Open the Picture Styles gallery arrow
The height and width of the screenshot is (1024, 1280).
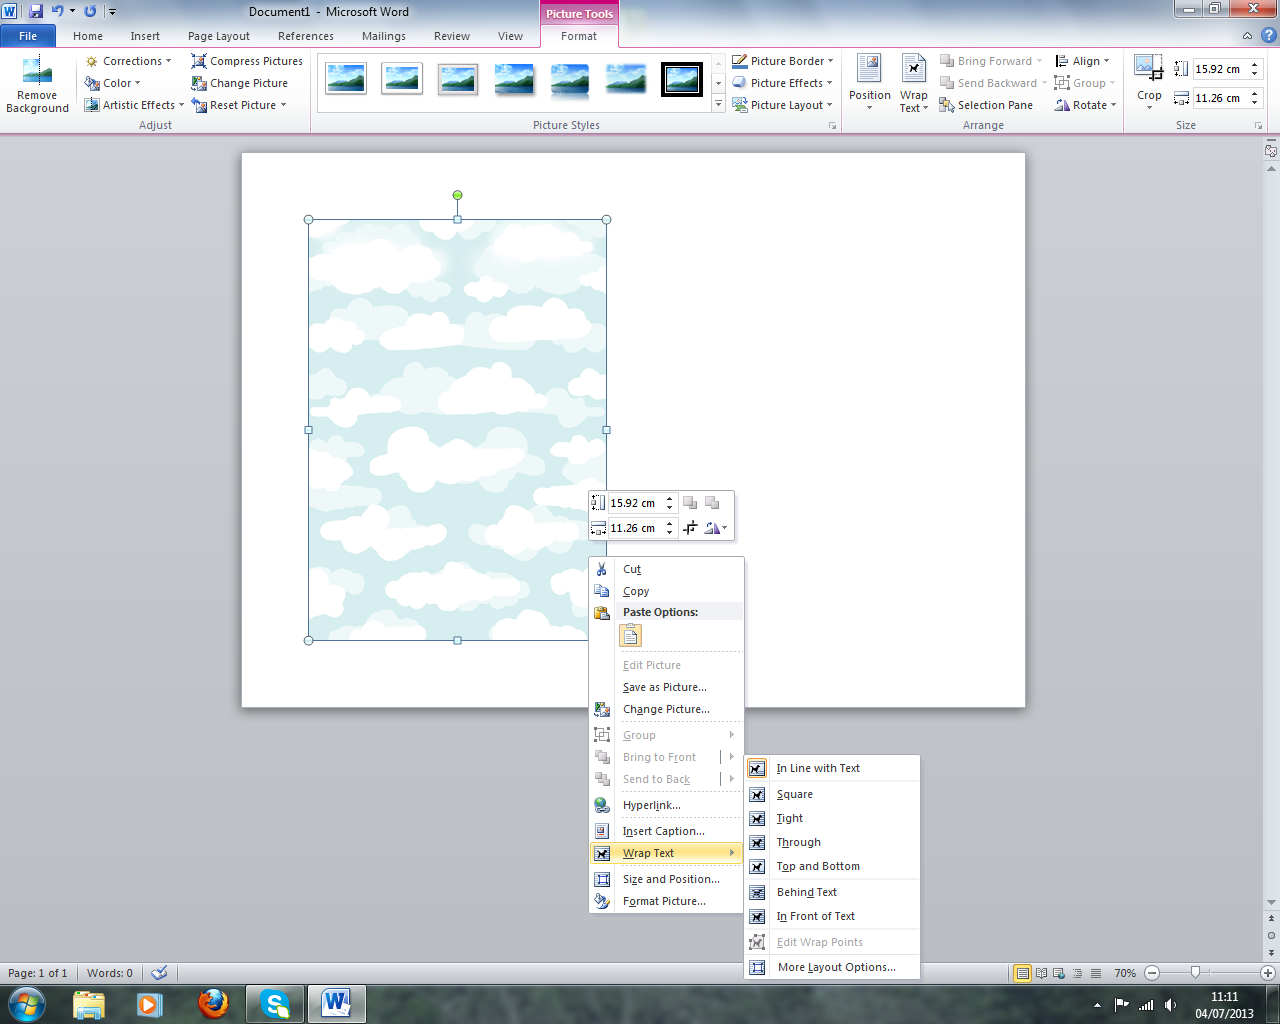click(717, 105)
